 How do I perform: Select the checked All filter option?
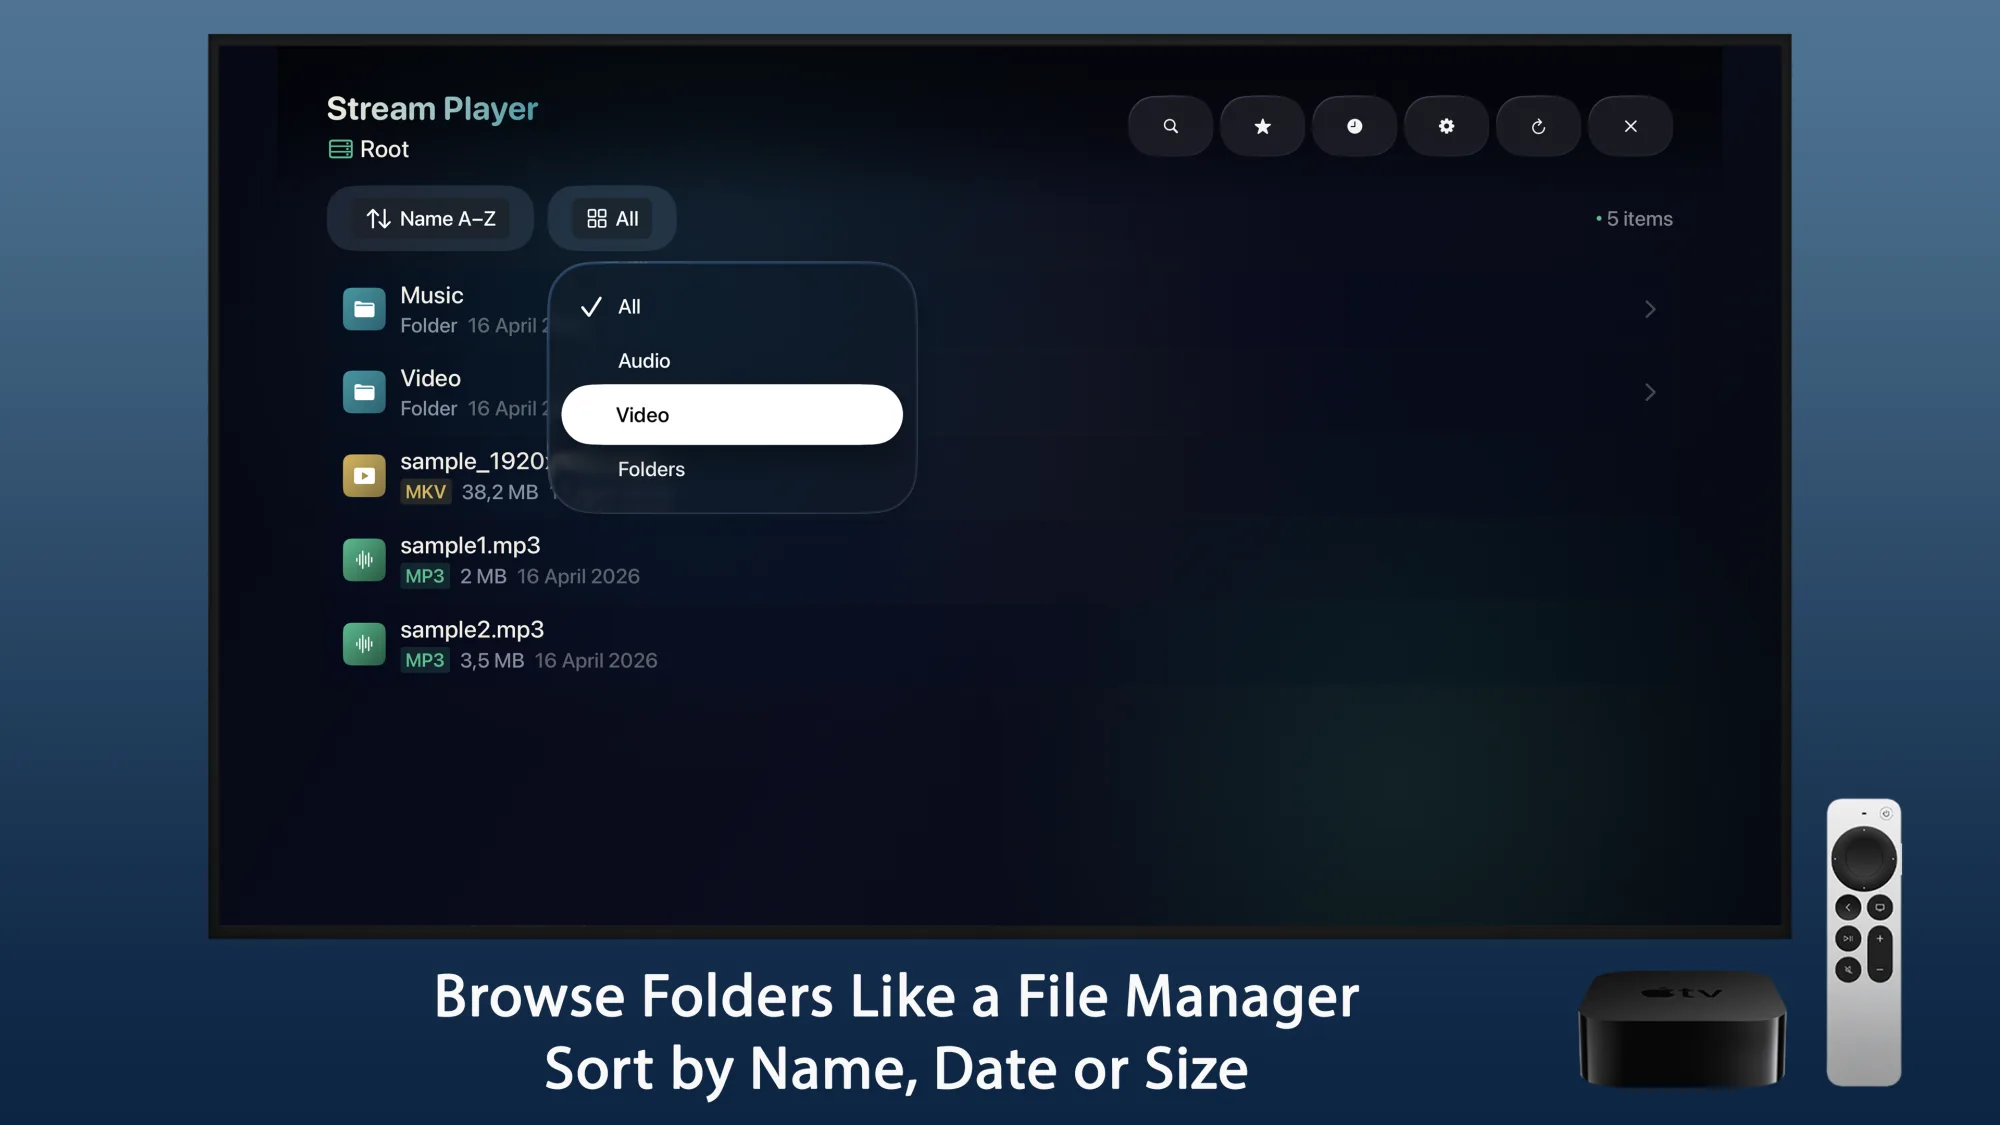click(732, 307)
